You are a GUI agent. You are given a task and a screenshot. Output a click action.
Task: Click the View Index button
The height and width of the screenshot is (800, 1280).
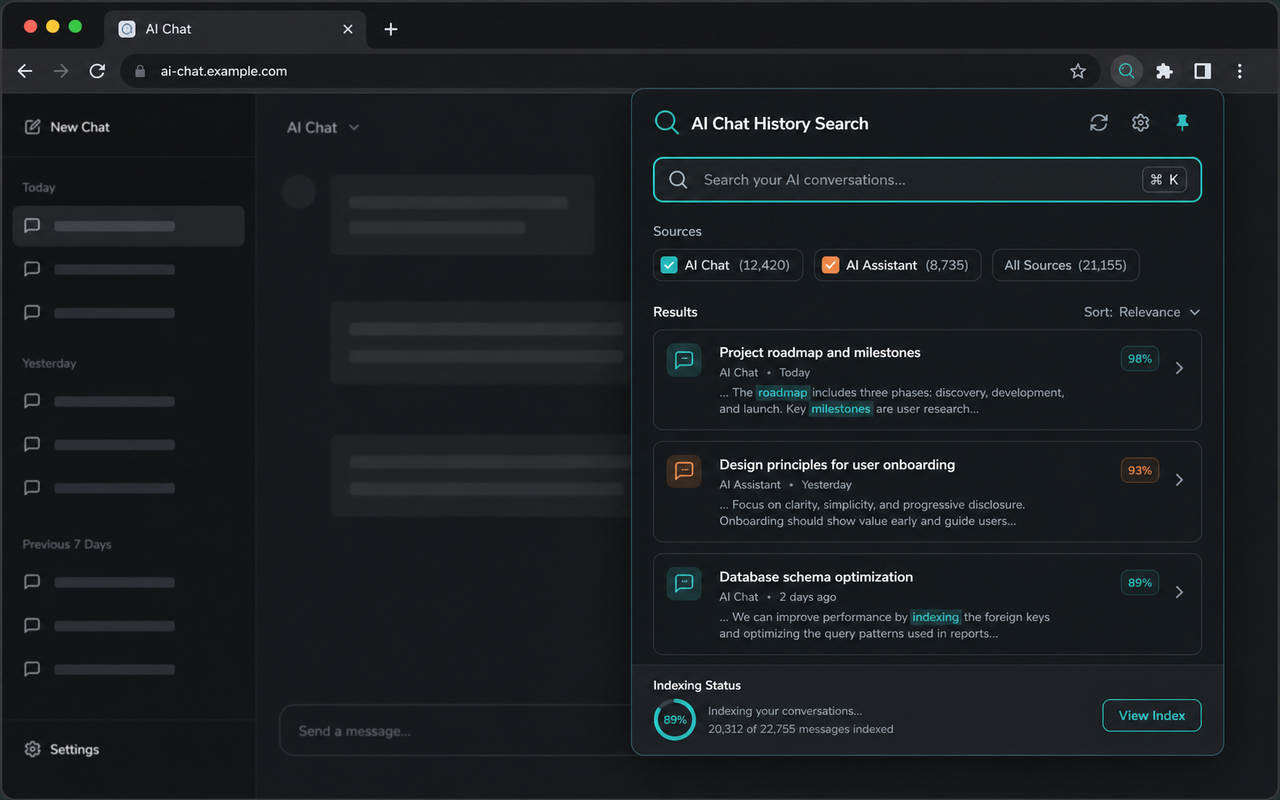coord(1152,715)
